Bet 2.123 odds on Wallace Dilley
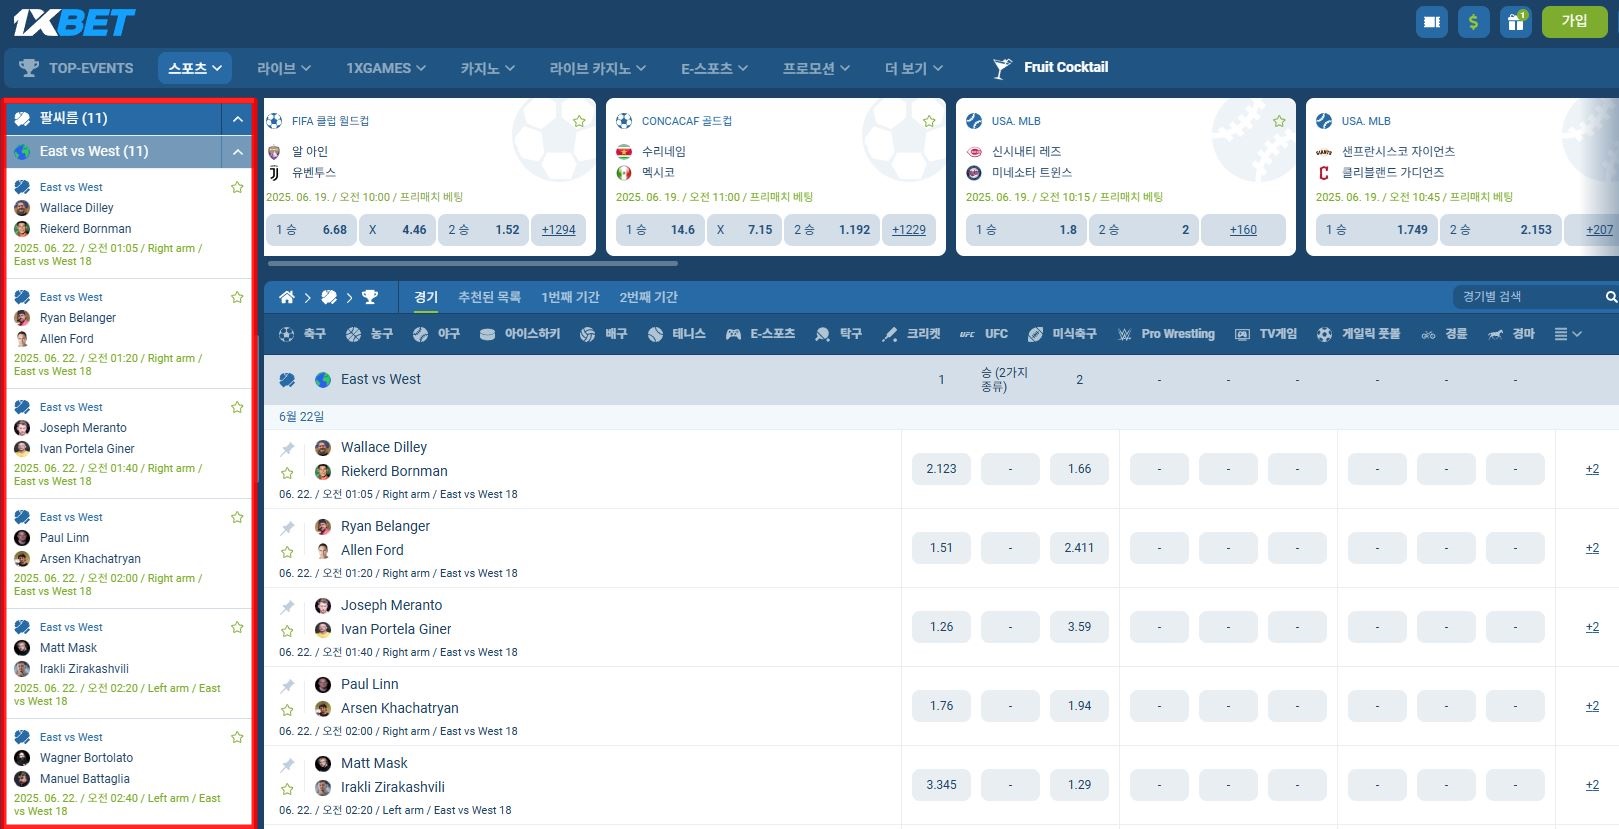 click(941, 469)
